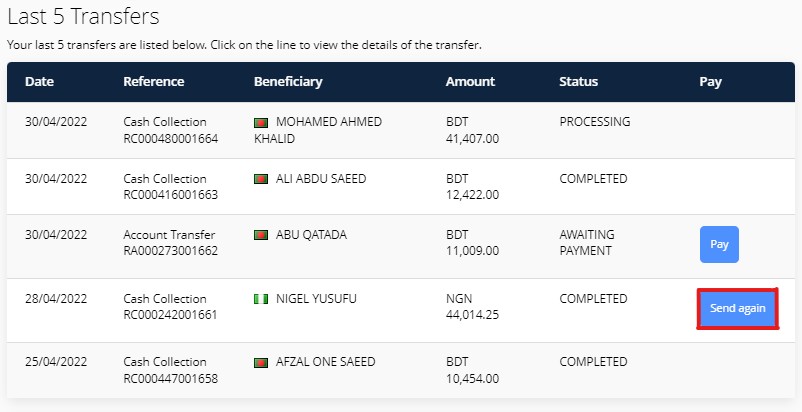Click the Reference column header

(x=154, y=82)
